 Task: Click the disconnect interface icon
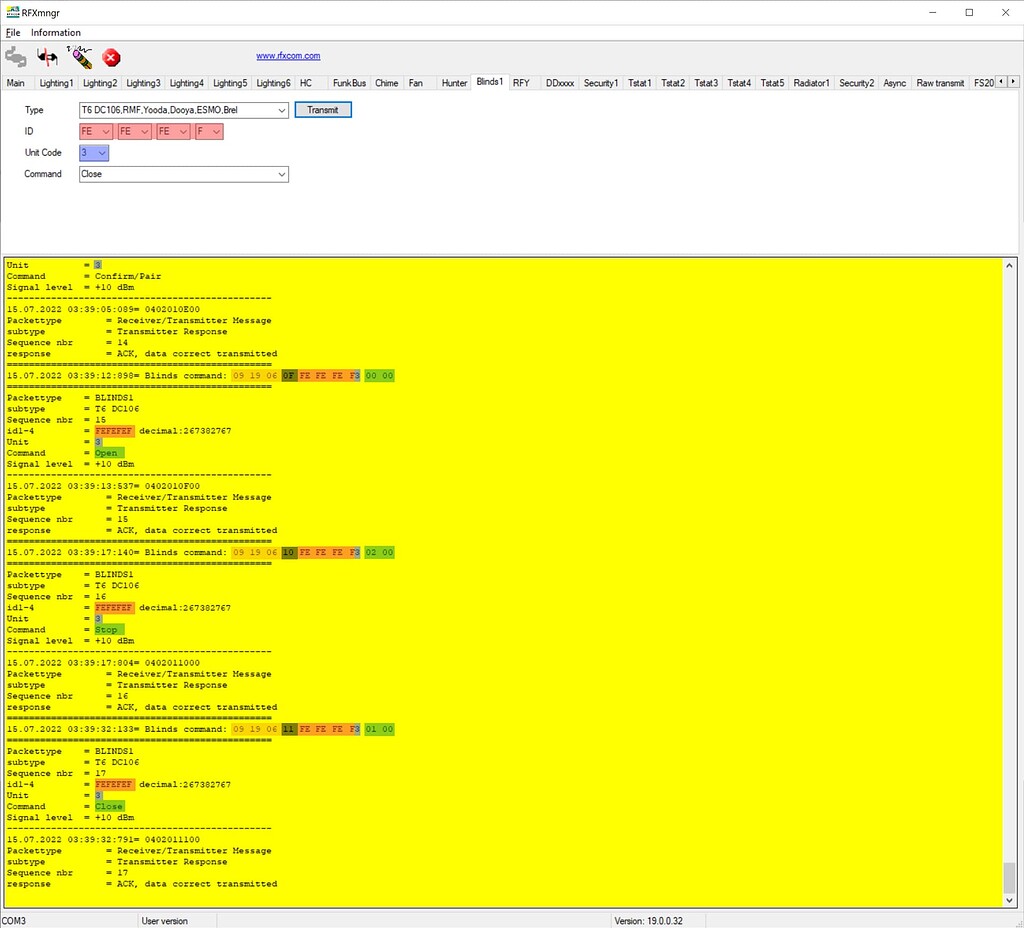click(x=47, y=57)
